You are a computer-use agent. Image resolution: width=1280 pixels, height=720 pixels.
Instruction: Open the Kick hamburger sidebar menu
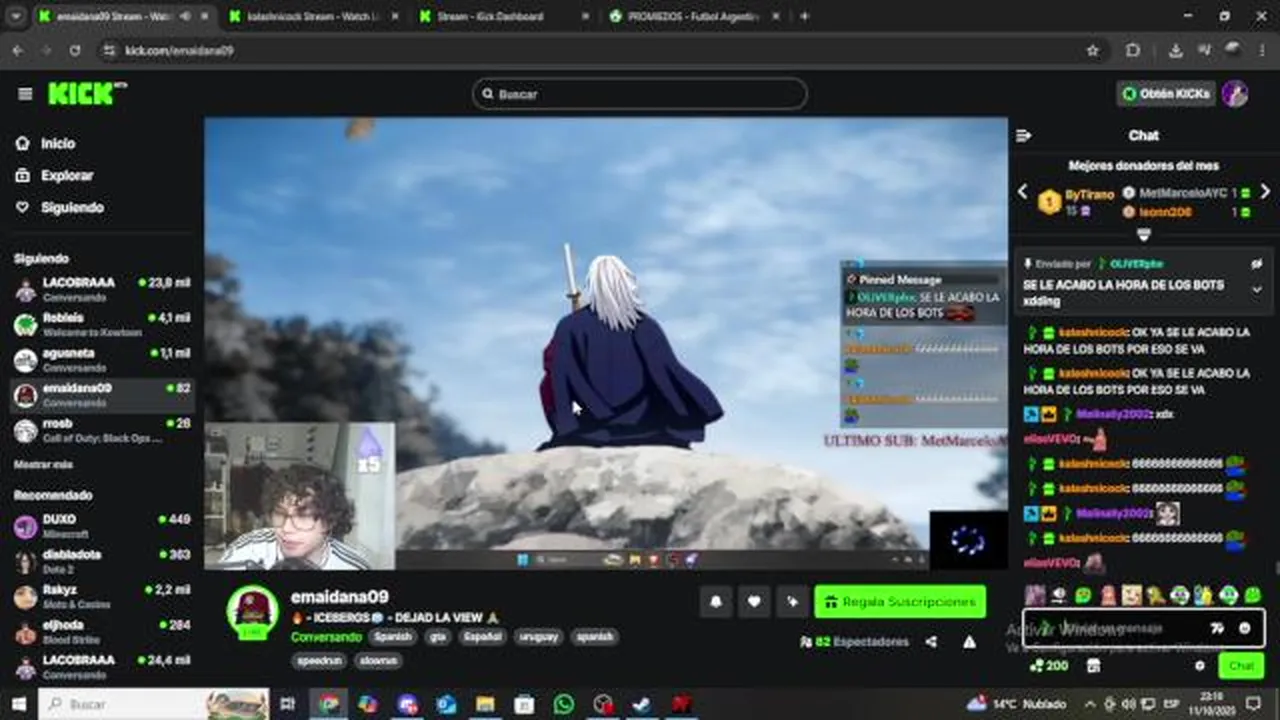tap(25, 94)
